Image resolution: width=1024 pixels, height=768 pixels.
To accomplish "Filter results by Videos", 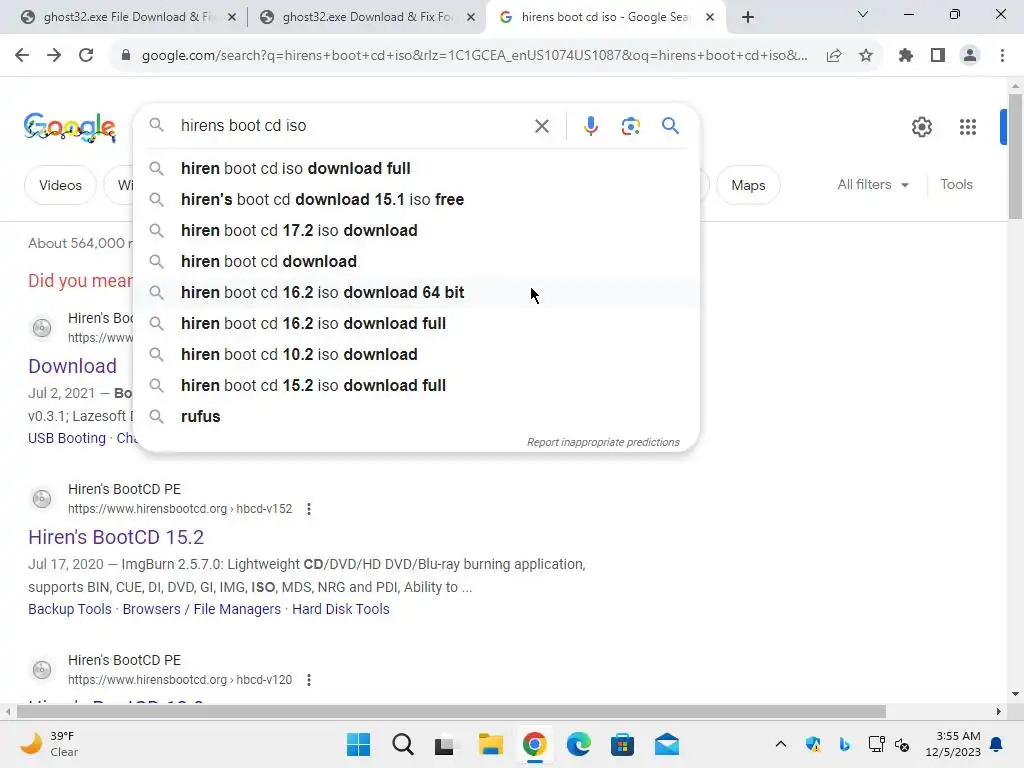I will point(60,185).
